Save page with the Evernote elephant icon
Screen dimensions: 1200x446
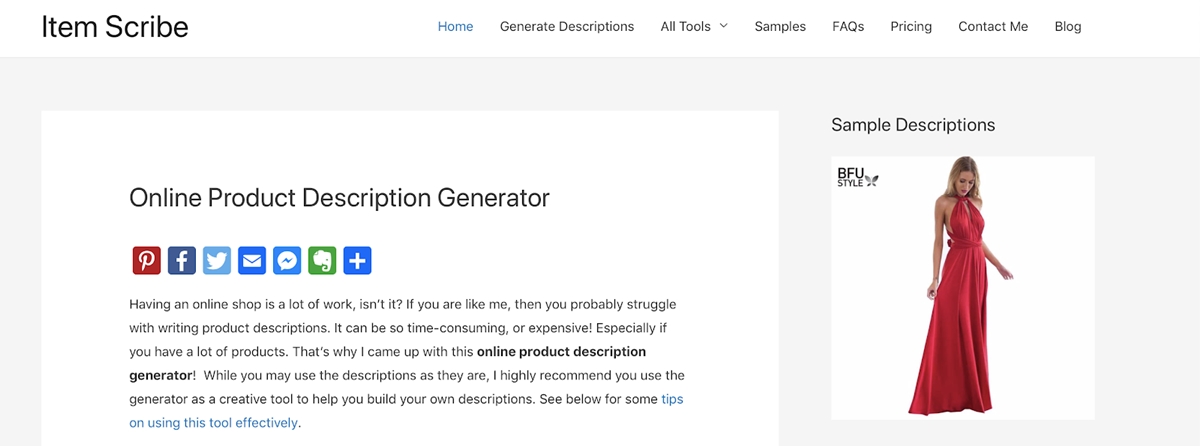(x=322, y=261)
